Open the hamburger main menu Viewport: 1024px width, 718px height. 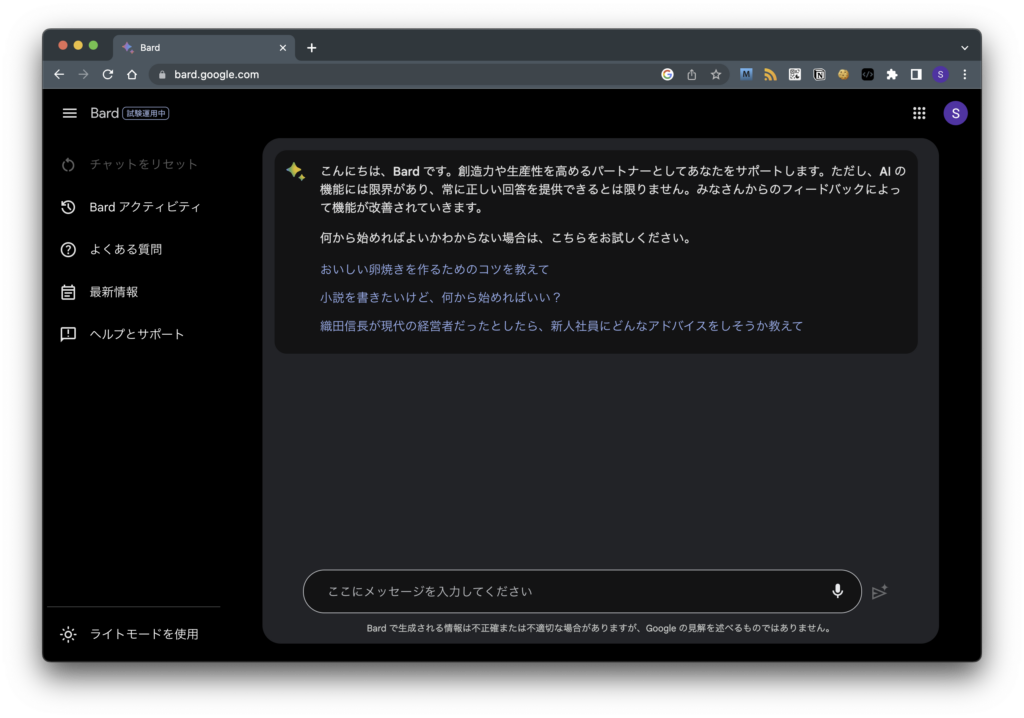tap(69, 113)
